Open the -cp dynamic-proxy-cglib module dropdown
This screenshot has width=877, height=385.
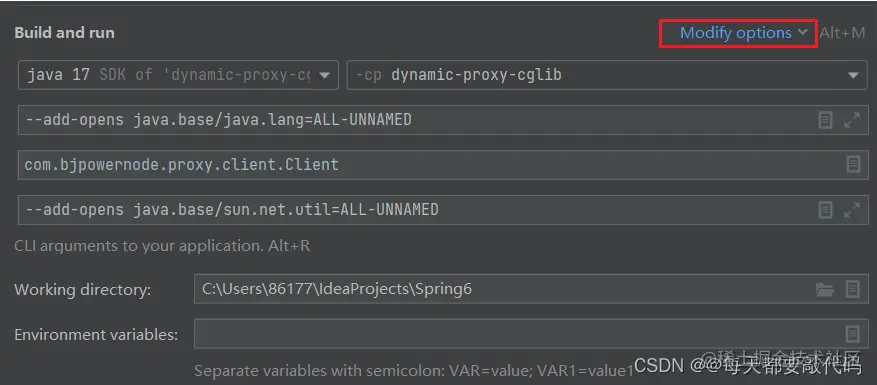(x=607, y=75)
